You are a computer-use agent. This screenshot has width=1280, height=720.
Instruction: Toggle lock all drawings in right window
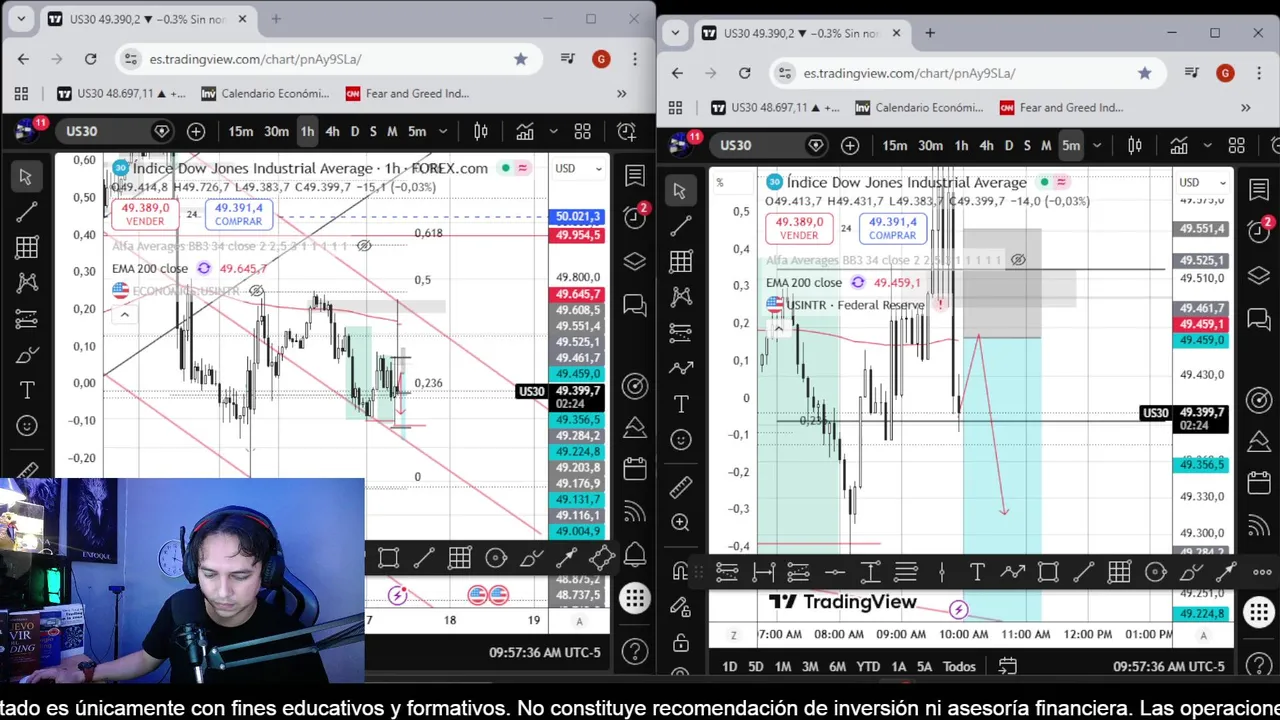[681, 642]
